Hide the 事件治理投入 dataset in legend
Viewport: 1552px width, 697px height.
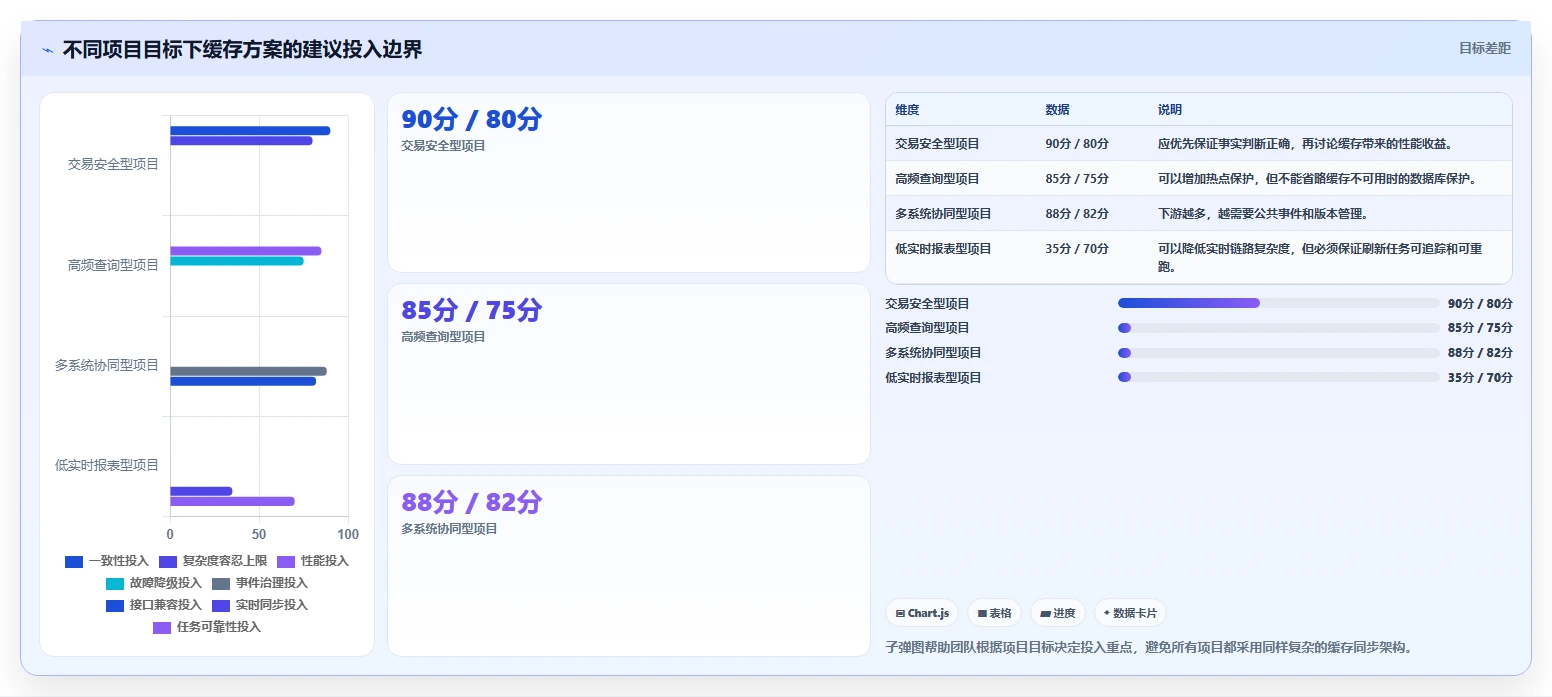(260, 583)
